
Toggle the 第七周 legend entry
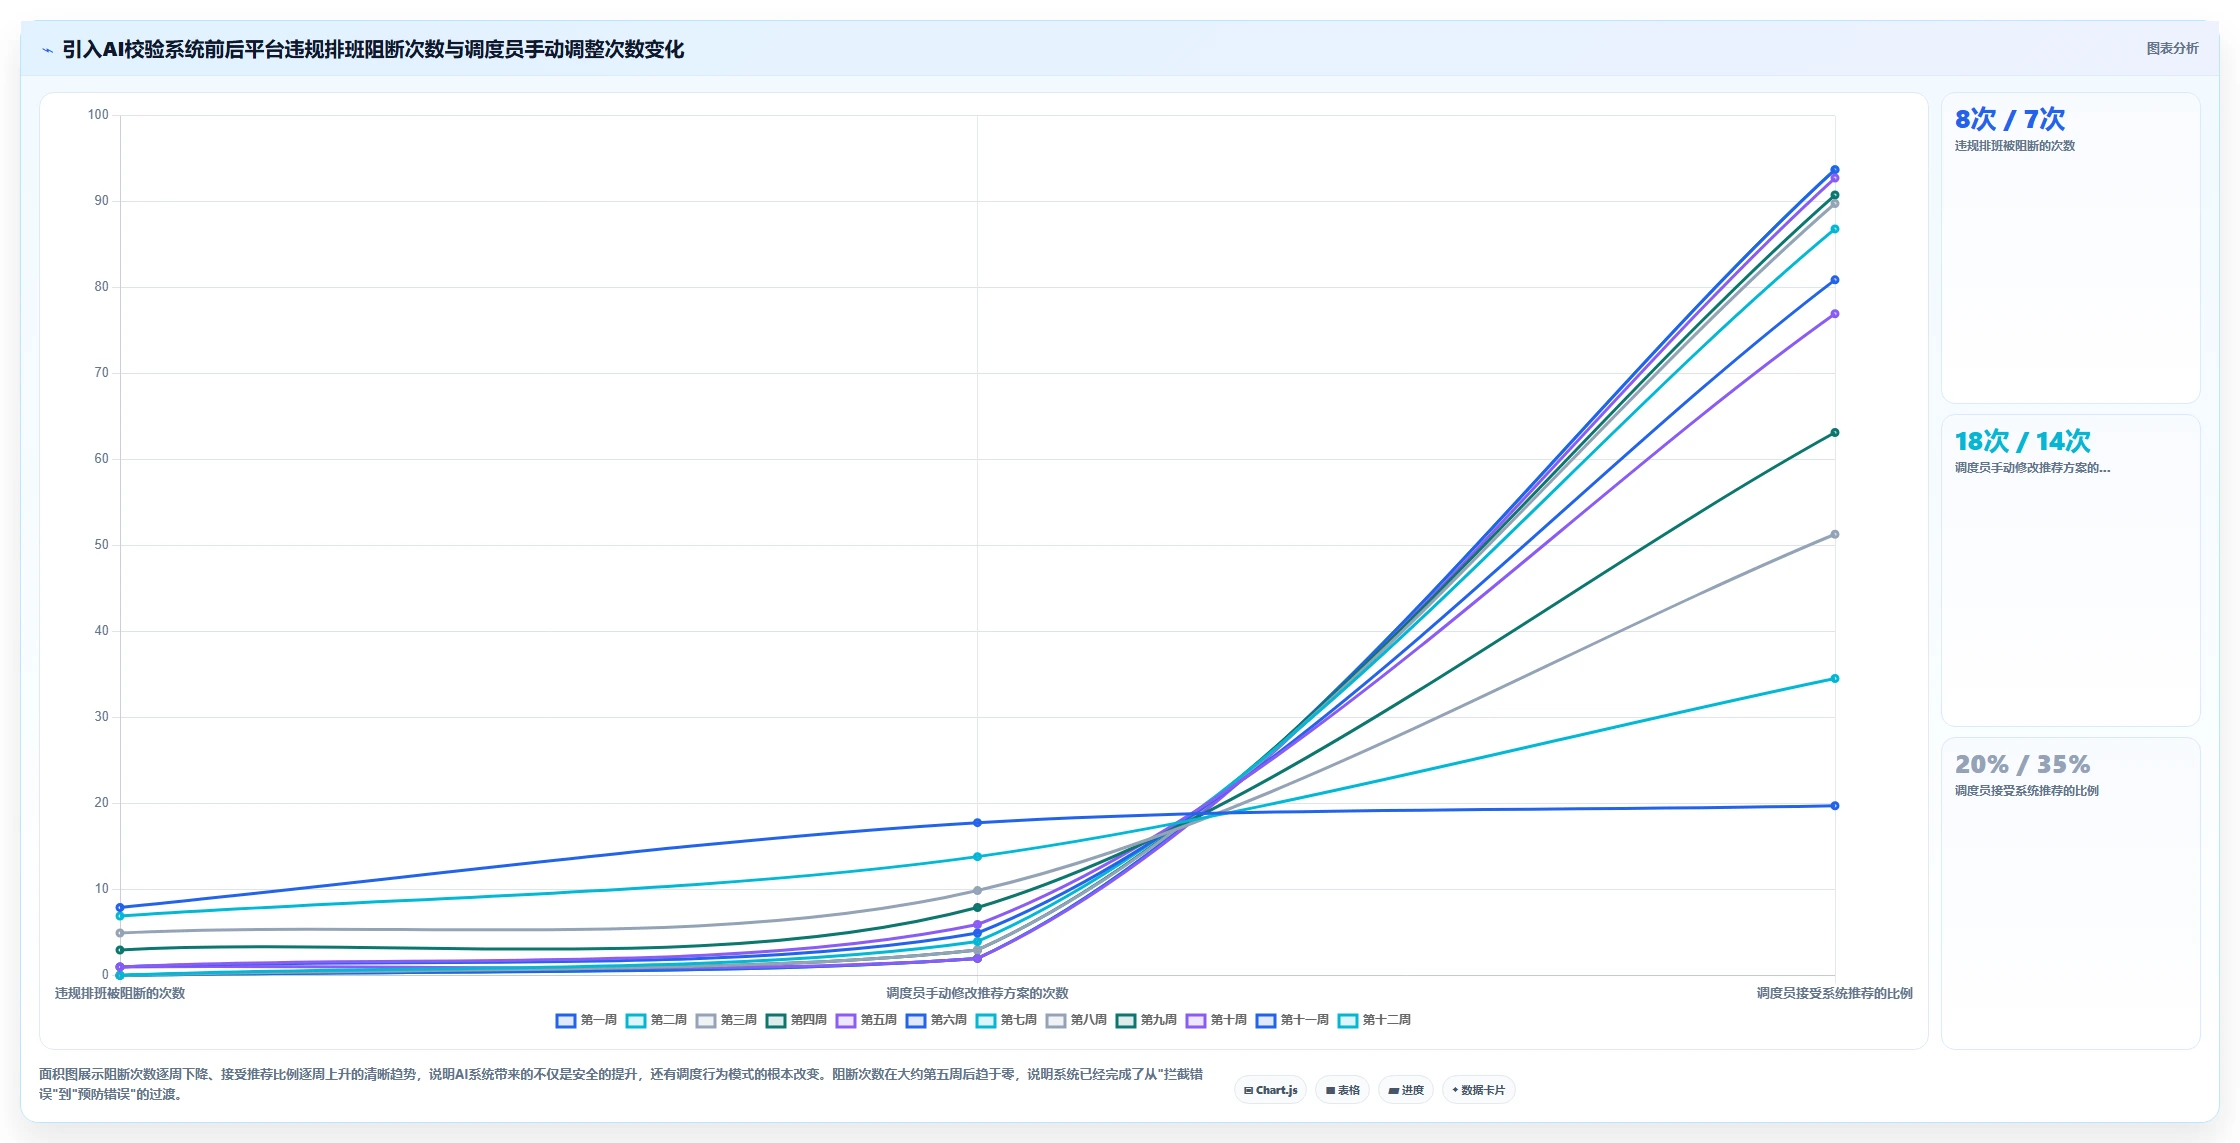(x=1006, y=1020)
